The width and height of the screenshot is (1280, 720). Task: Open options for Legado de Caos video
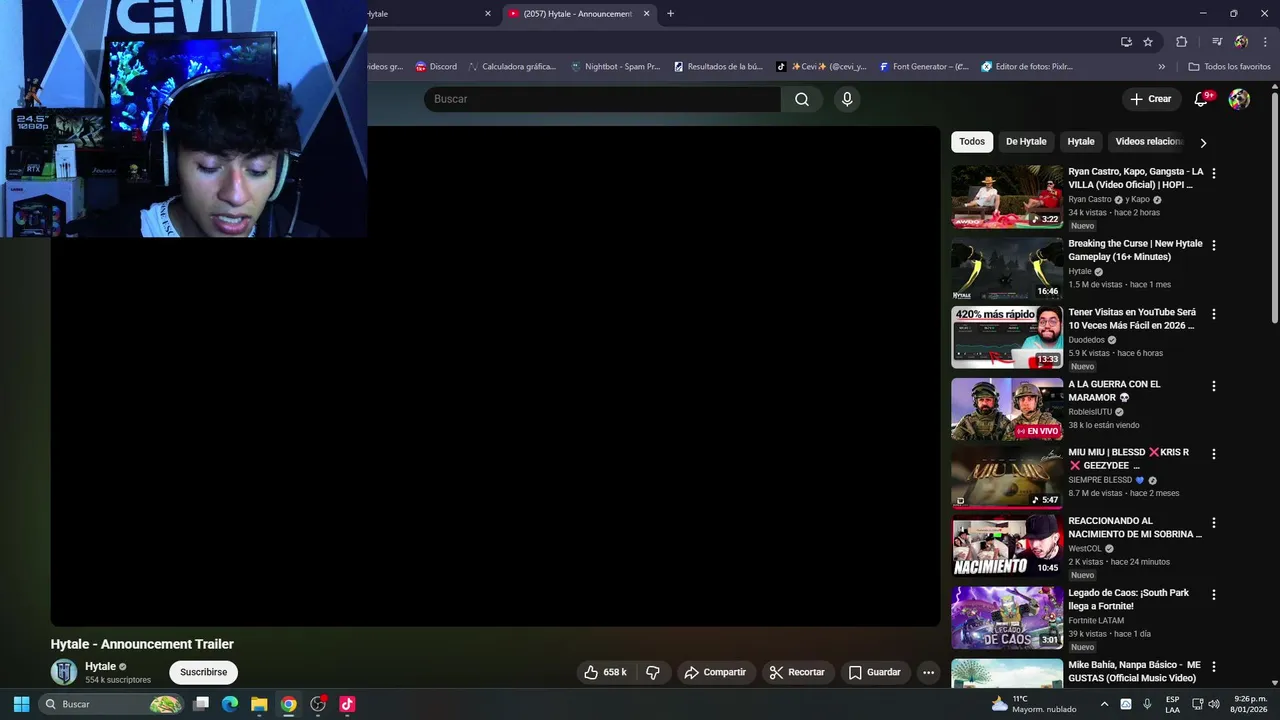pyautogui.click(x=1214, y=594)
